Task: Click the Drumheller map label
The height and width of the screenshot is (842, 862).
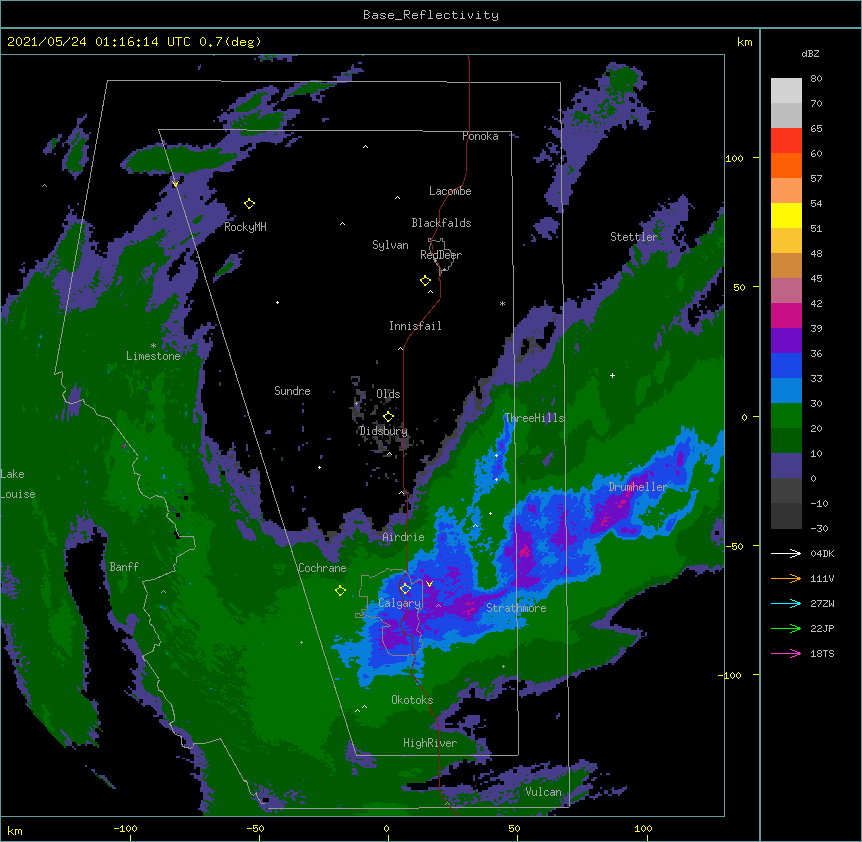Action: pos(638,486)
